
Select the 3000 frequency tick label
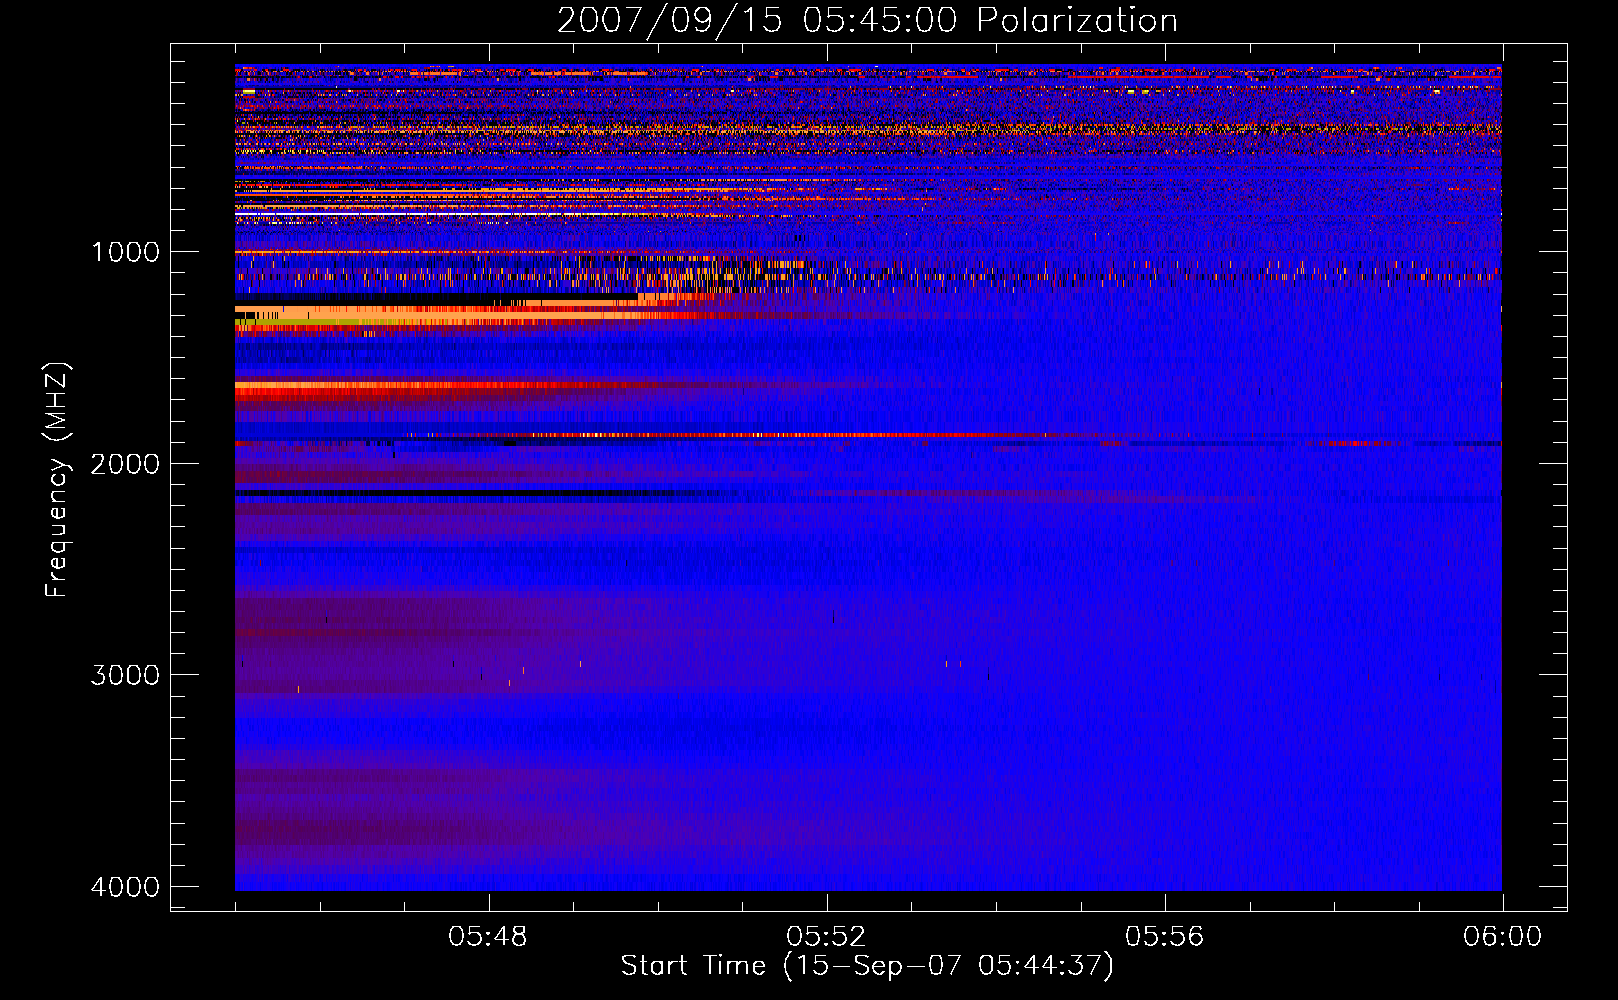coord(125,675)
